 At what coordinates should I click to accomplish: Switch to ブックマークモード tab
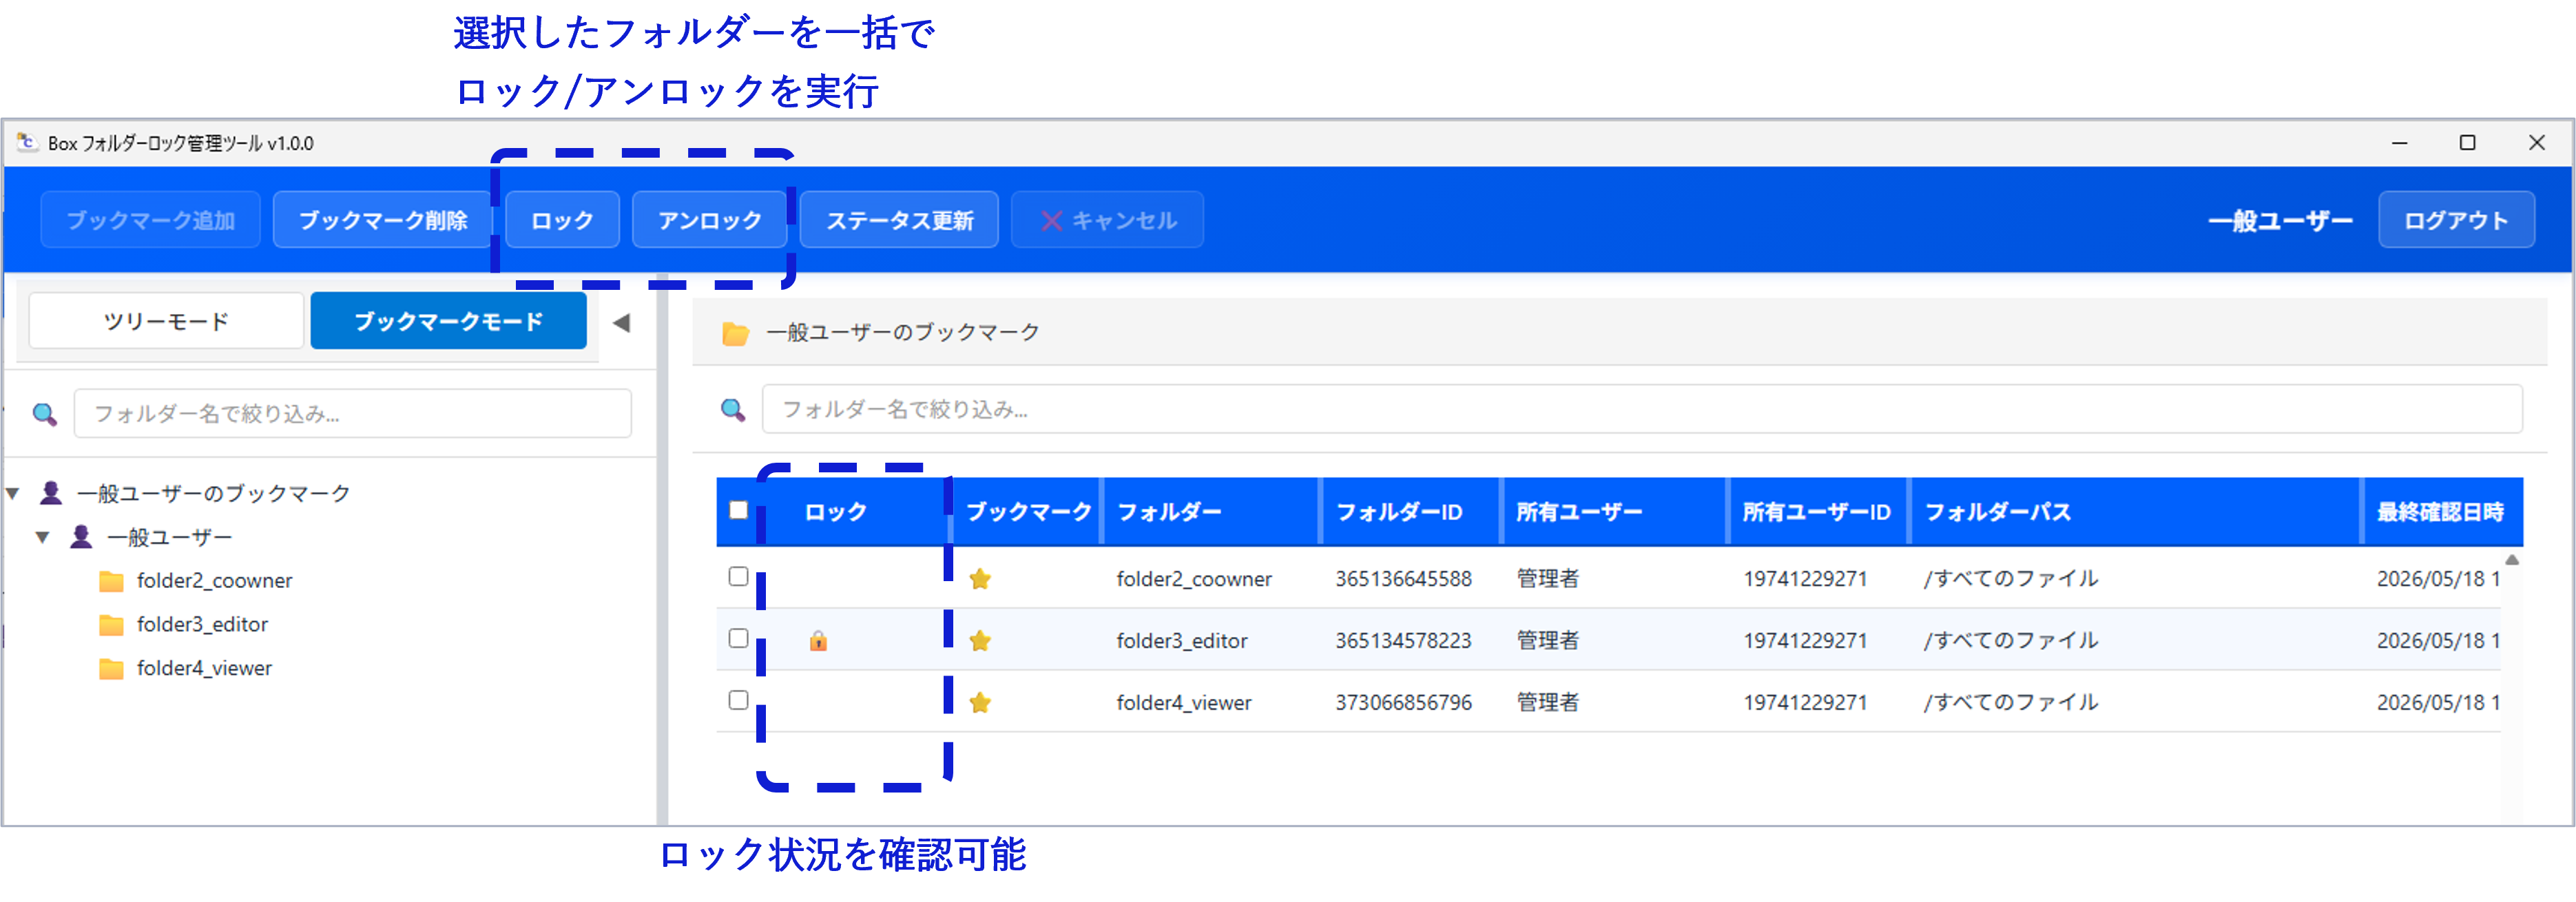(x=448, y=321)
